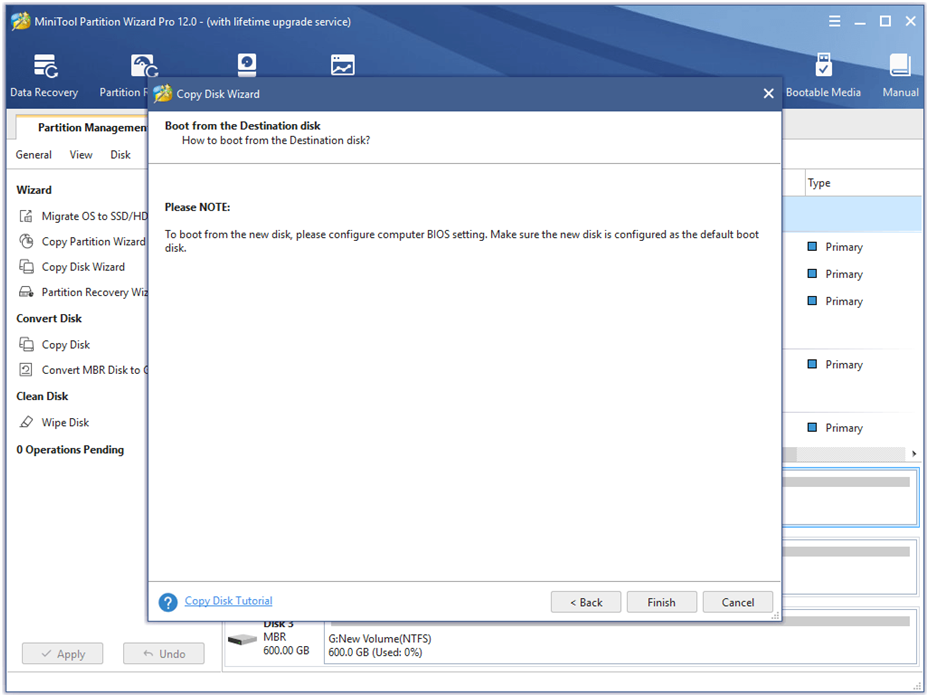Click the help question mark icon
The image size is (929, 697).
click(168, 602)
